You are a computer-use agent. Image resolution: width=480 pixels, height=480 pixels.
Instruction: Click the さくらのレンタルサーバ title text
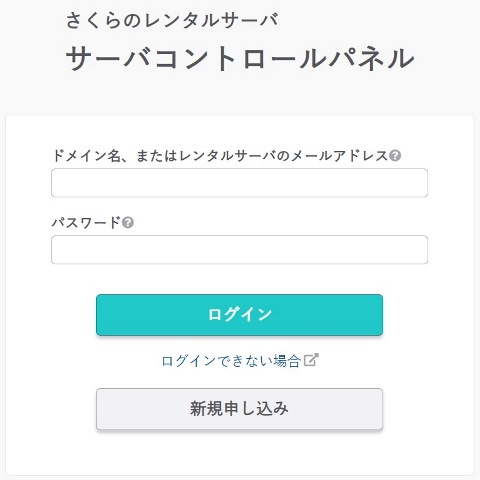172,20
